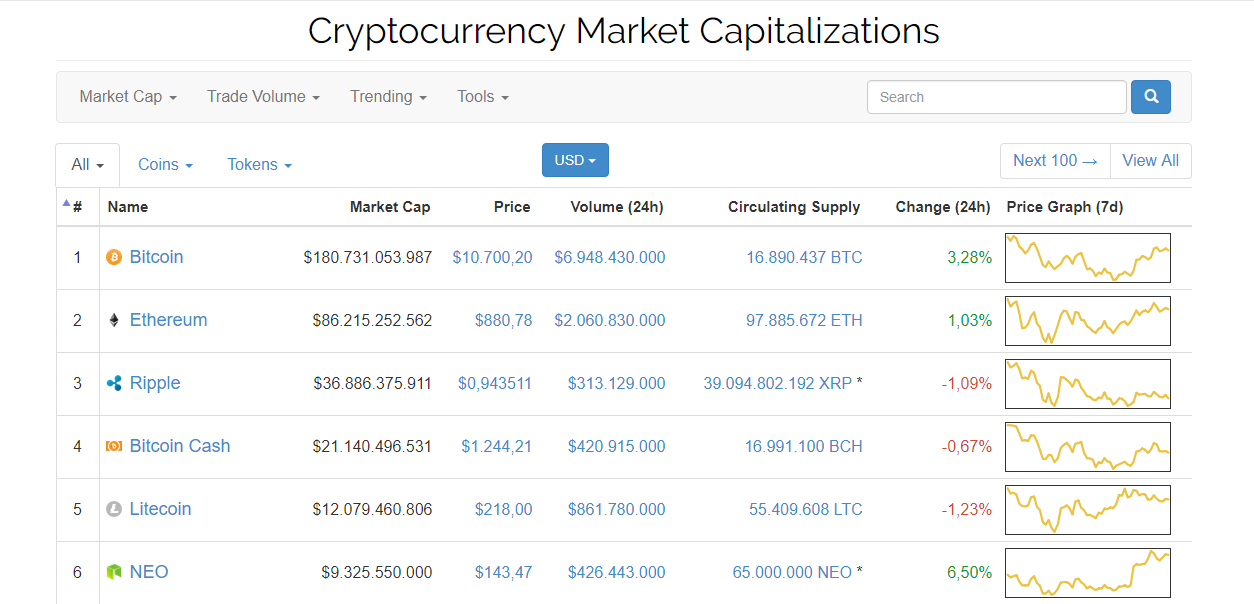
Task: Open the NEO coin link
Action: (149, 572)
